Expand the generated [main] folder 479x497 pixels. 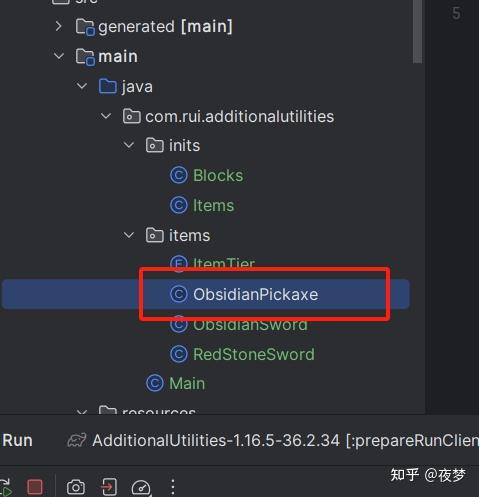coord(59,26)
